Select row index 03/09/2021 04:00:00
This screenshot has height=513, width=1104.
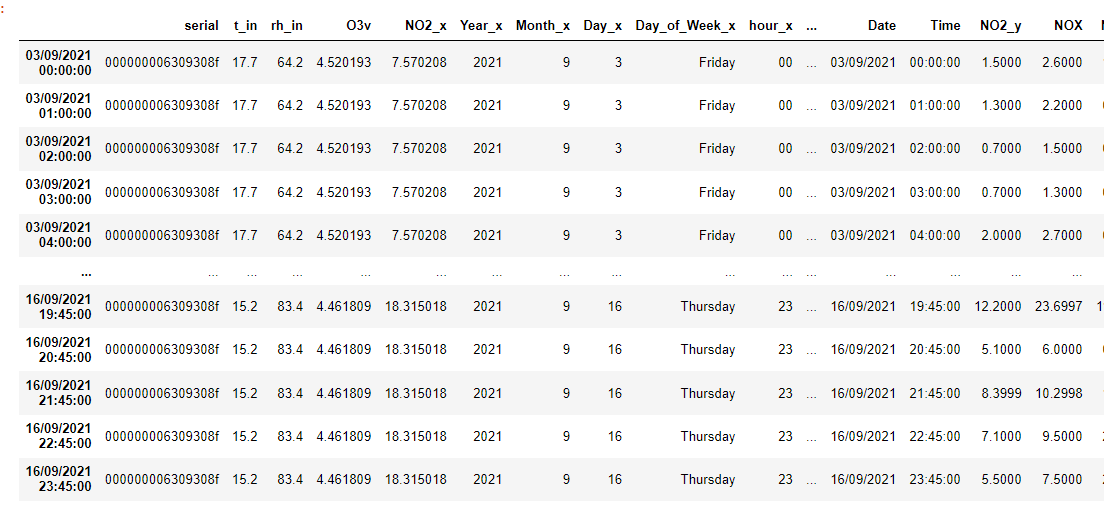[58, 235]
